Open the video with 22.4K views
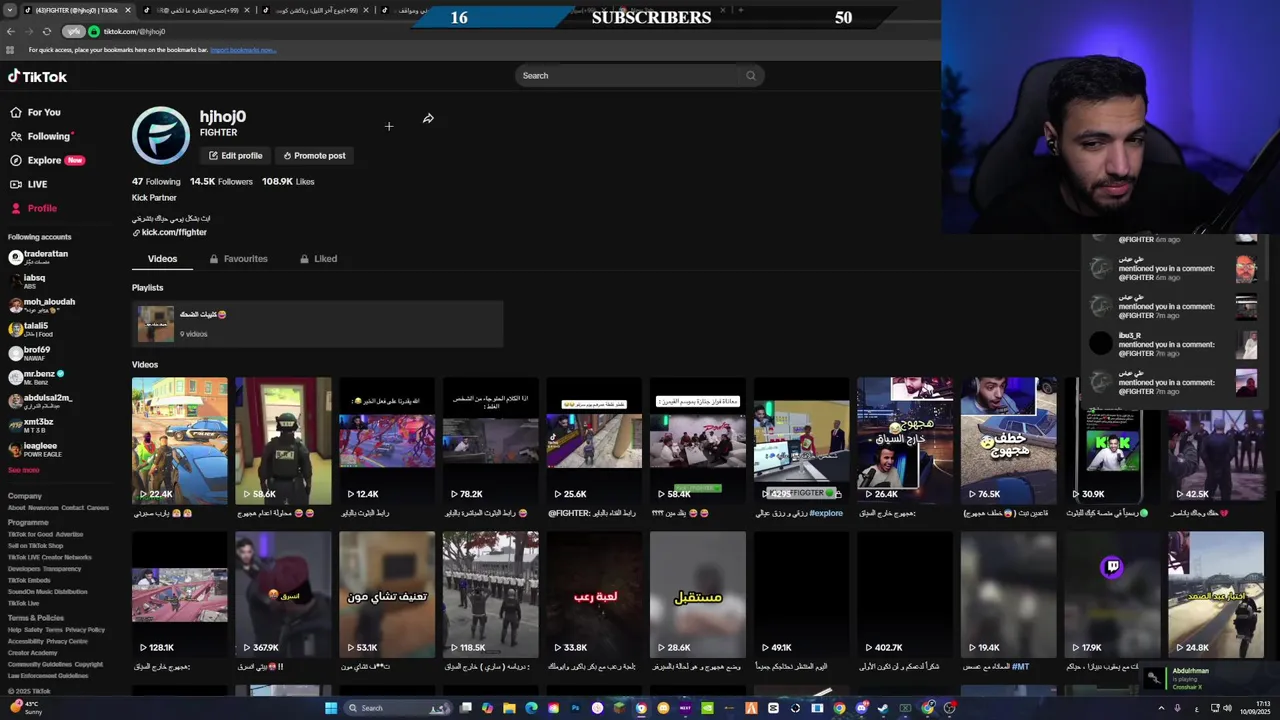 point(180,440)
